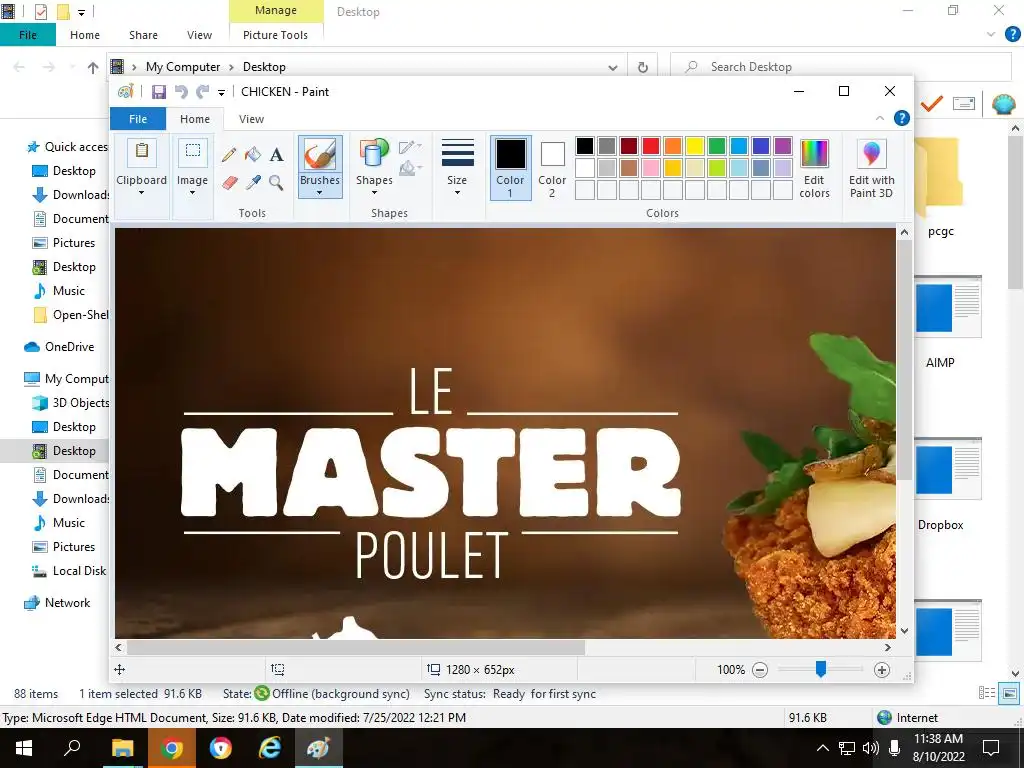The height and width of the screenshot is (768, 1024).
Task: Click My Computer in the address breadcrumb
Action: pyautogui.click(x=183, y=67)
